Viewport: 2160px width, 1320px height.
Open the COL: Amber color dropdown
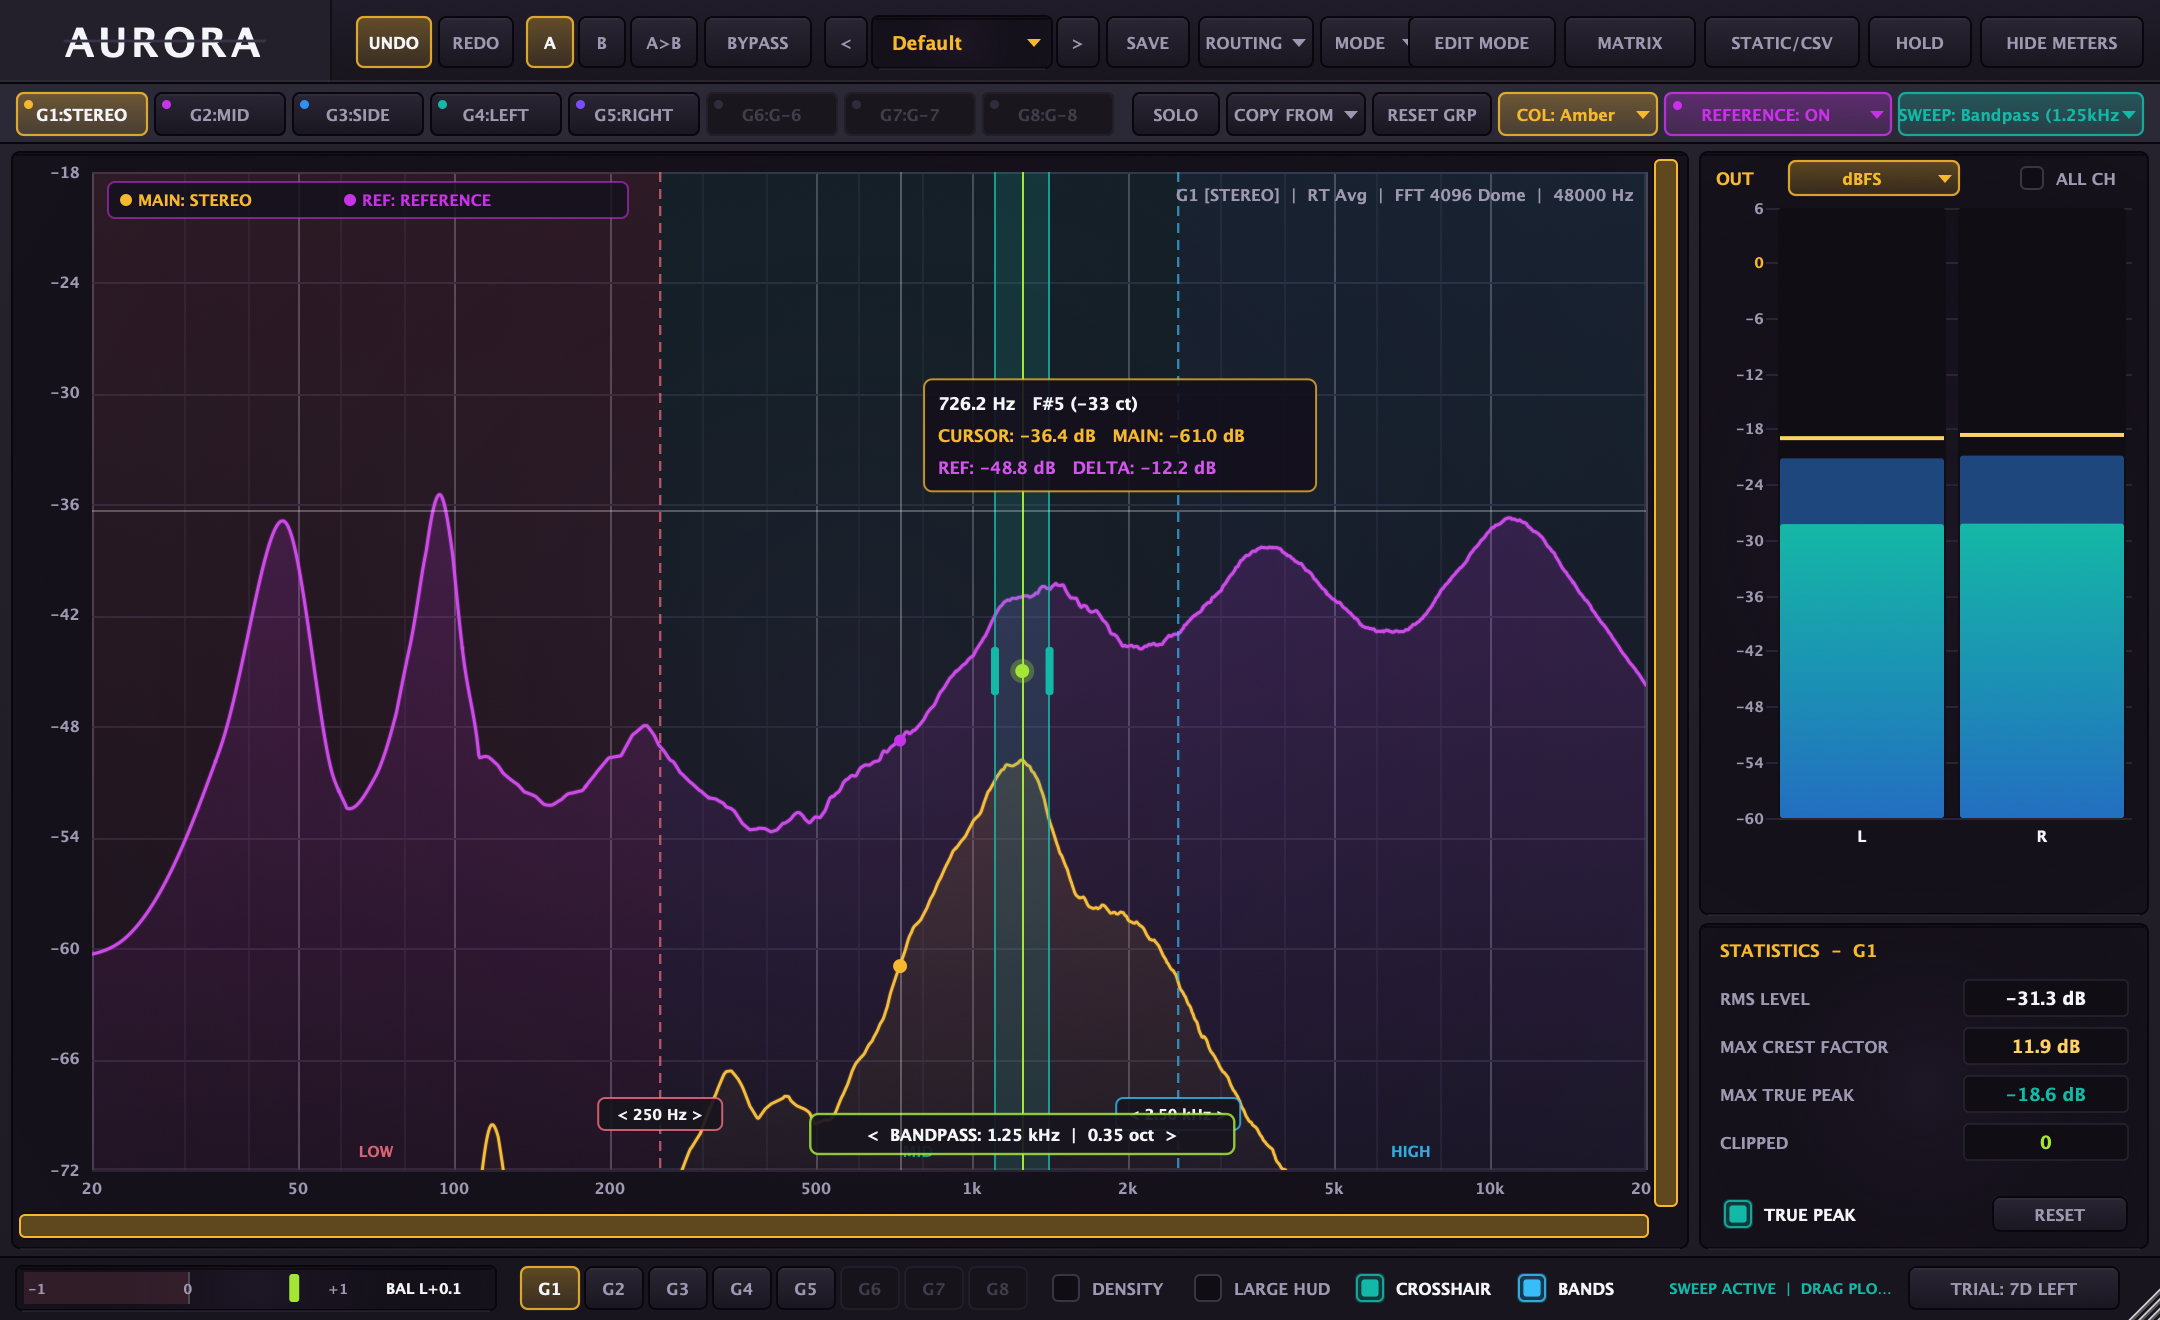pos(1577,115)
